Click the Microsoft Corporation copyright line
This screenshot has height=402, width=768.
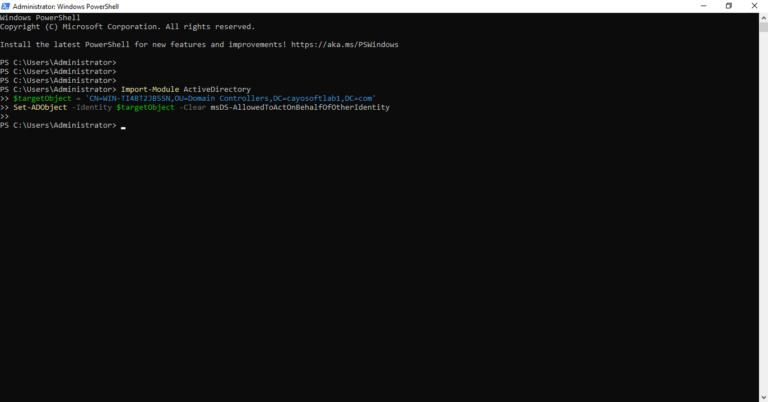pyautogui.click(x=127, y=27)
